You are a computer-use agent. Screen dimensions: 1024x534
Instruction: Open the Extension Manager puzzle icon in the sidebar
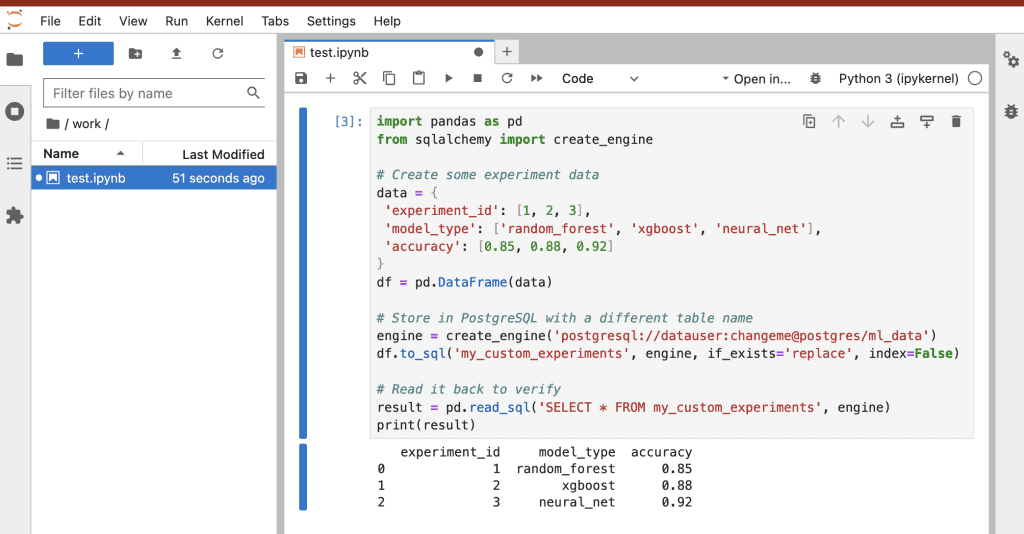pos(14,215)
